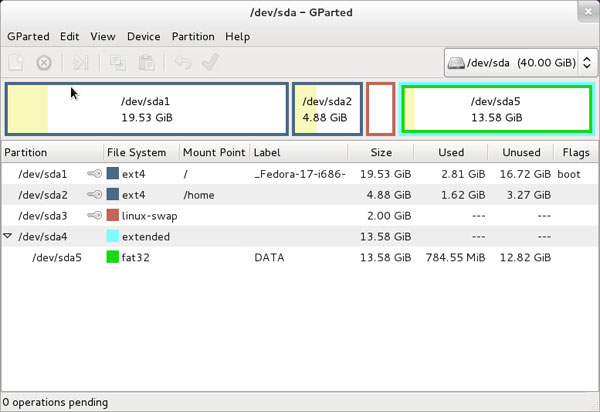Viewport: 600px width, 412px height.
Task: Click the 12.82 GiB unused value
Action: tap(525, 257)
